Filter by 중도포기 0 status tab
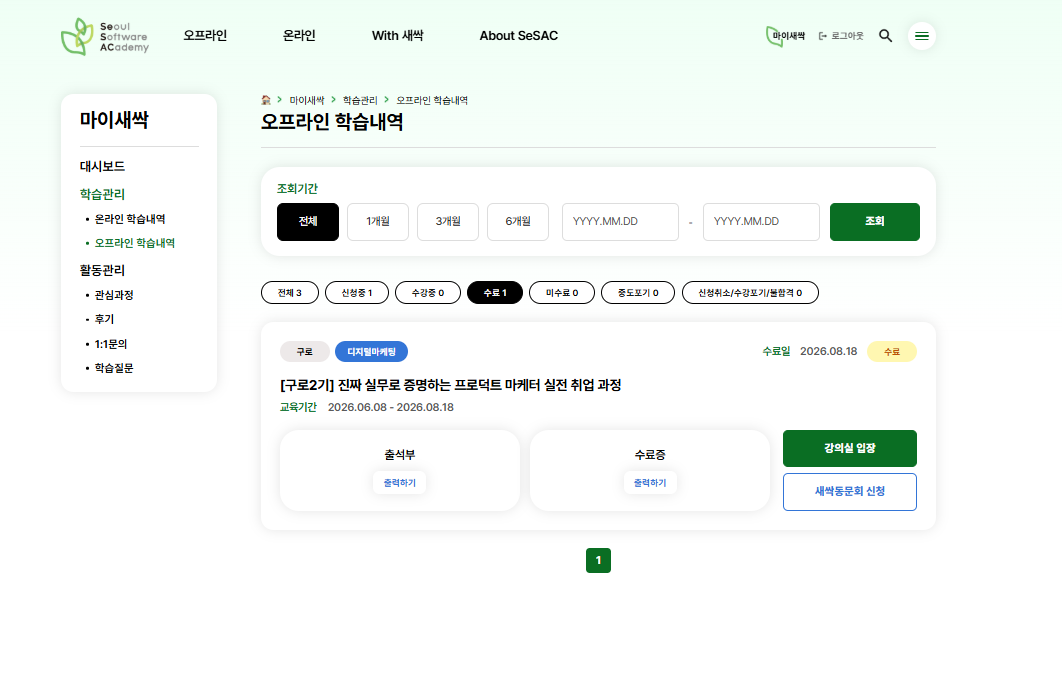The height and width of the screenshot is (697, 1062). [638, 293]
